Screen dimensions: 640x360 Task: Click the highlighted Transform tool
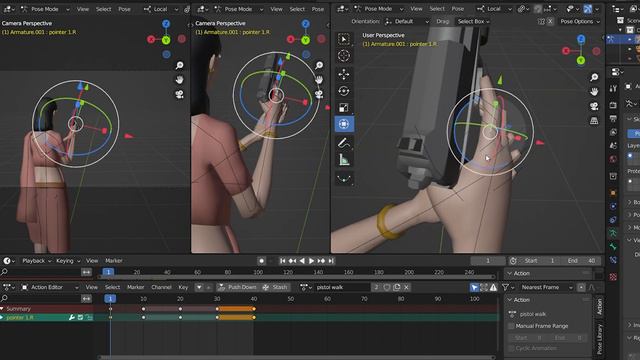(x=344, y=124)
